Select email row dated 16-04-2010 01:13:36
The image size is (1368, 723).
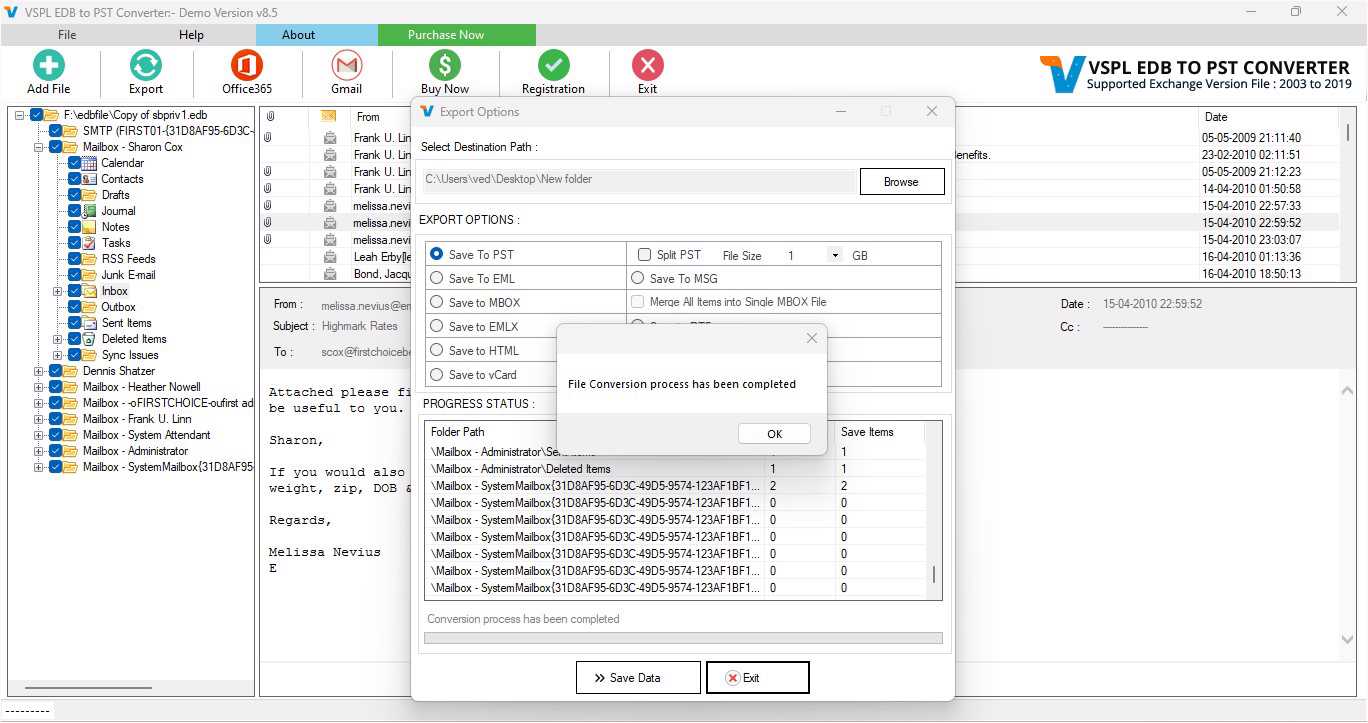pos(799,257)
